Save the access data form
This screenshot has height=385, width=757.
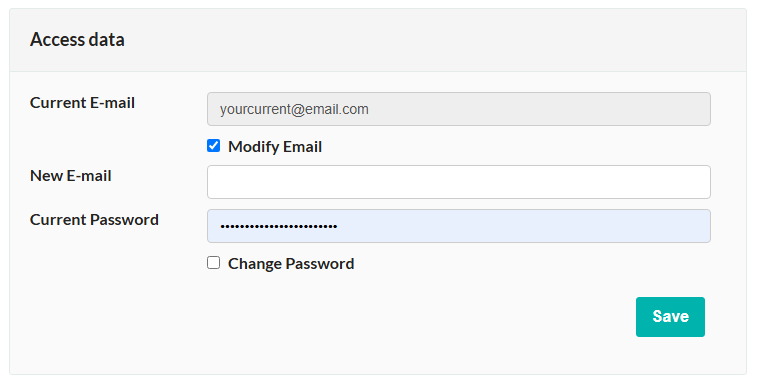tap(670, 317)
